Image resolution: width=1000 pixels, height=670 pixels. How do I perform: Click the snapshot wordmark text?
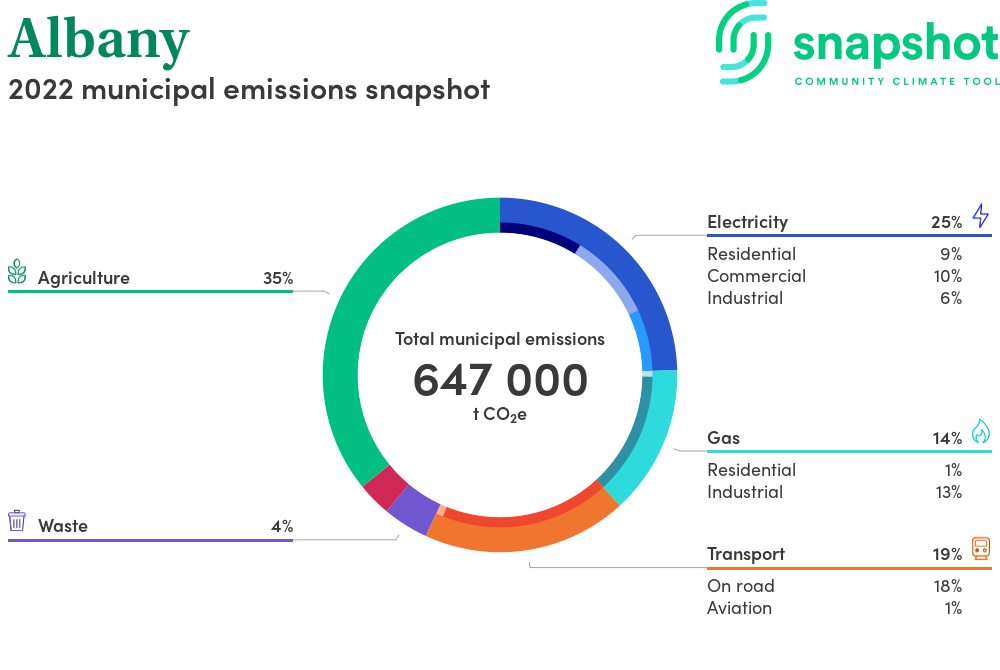[896, 45]
